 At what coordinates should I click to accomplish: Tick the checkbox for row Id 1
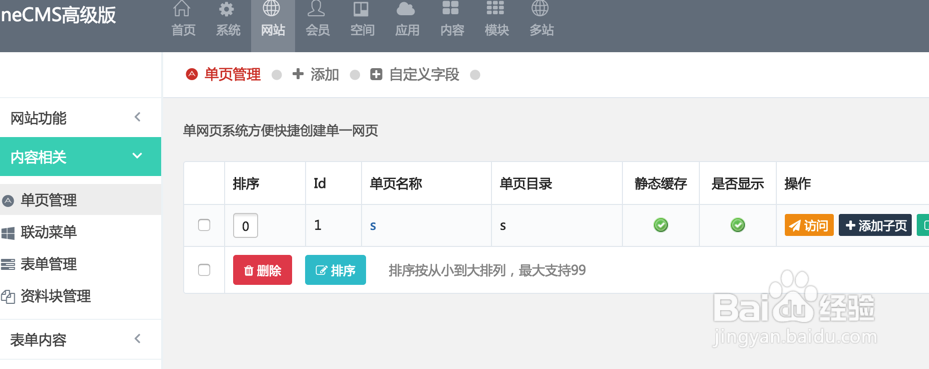[x=204, y=225]
